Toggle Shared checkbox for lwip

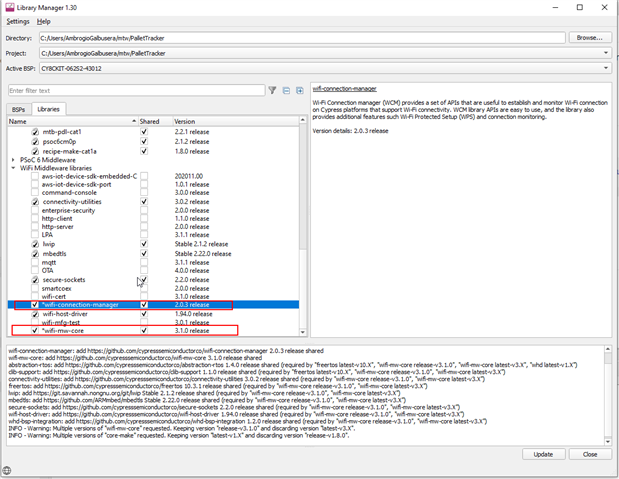pyautogui.click(x=144, y=244)
